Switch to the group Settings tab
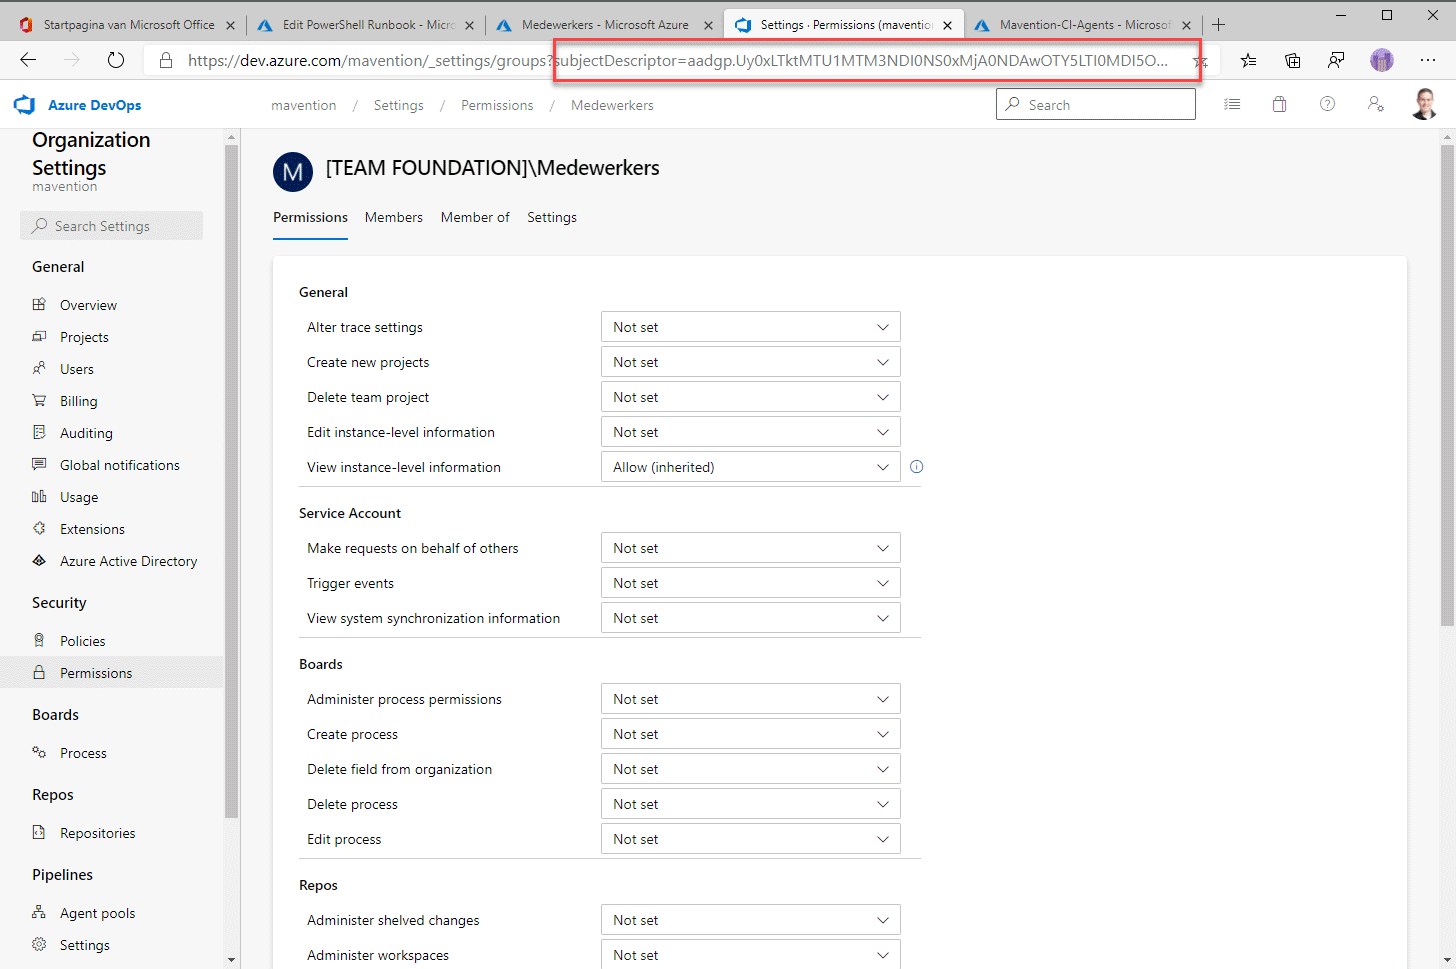This screenshot has width=1456, height=969. [x=552, y=217]
